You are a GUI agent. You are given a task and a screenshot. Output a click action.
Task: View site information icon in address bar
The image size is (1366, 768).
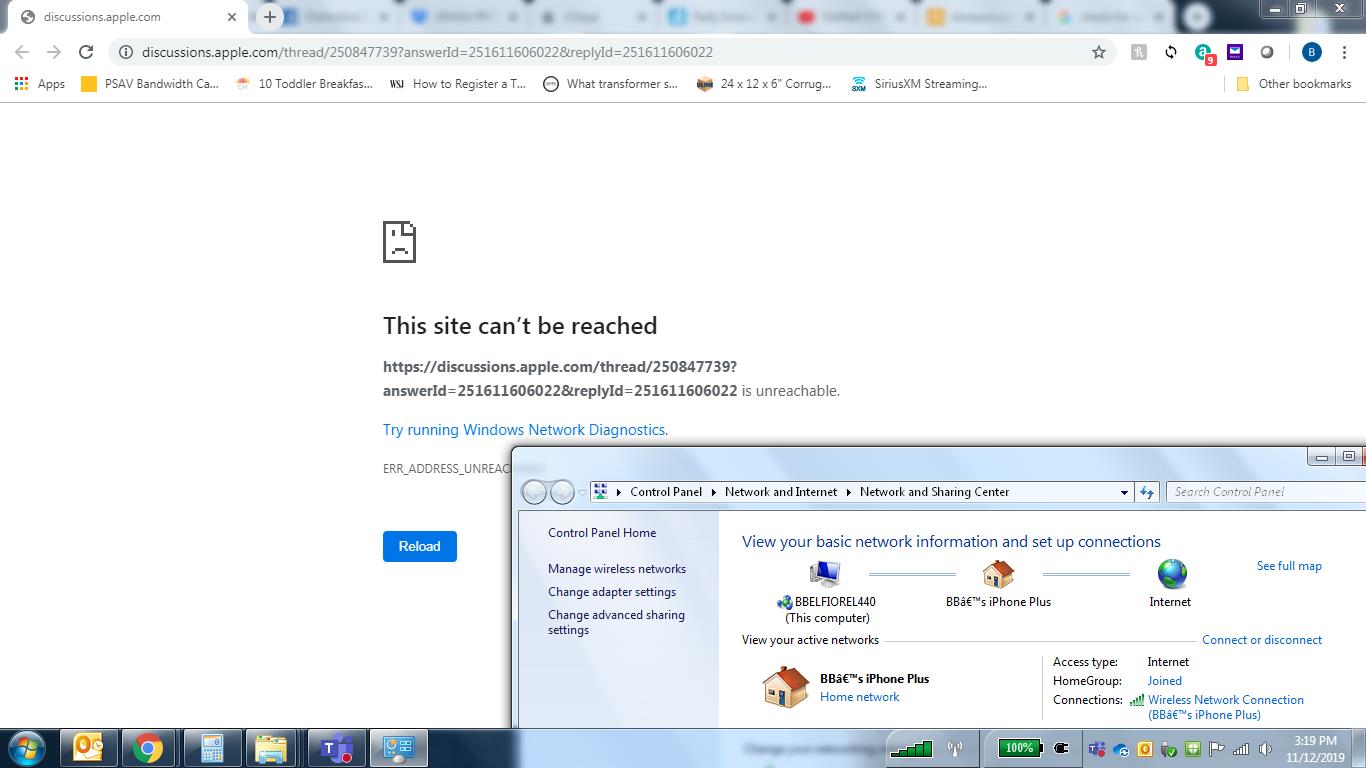point(125,52)
